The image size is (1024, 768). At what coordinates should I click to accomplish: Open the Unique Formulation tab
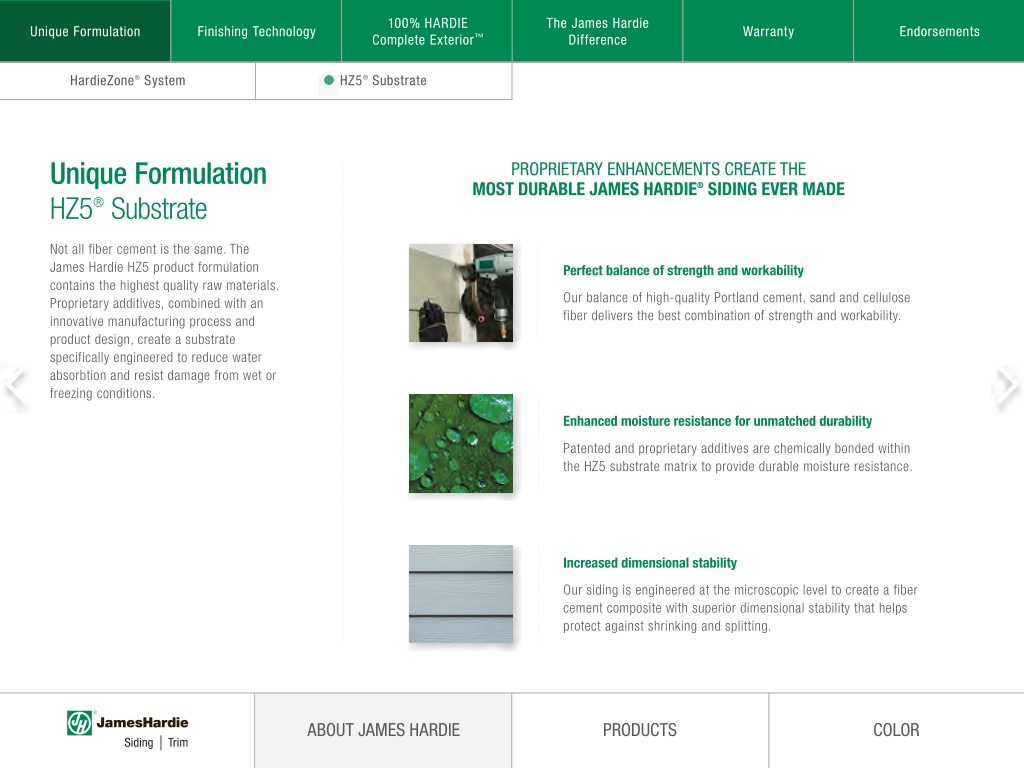click(x=85, y=31)
